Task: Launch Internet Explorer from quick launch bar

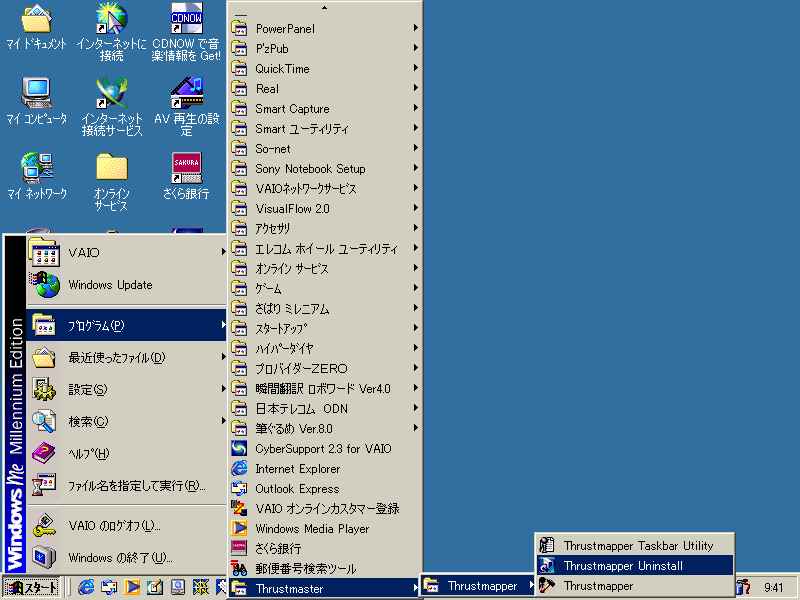Action: [x=86, y=587]
